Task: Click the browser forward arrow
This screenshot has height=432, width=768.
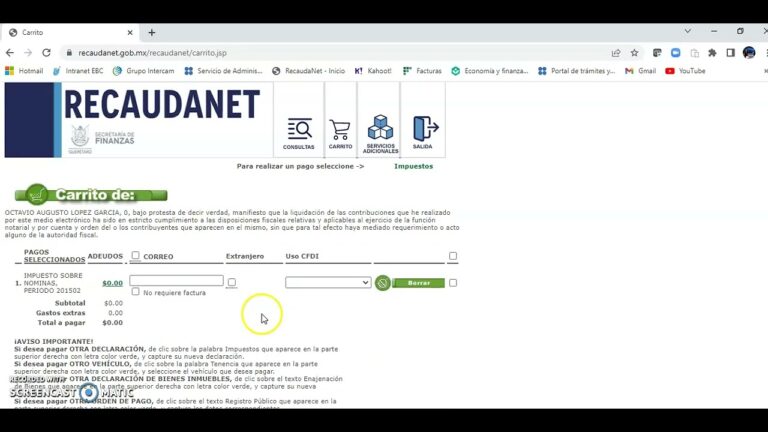Action: [x=28, y=53]
